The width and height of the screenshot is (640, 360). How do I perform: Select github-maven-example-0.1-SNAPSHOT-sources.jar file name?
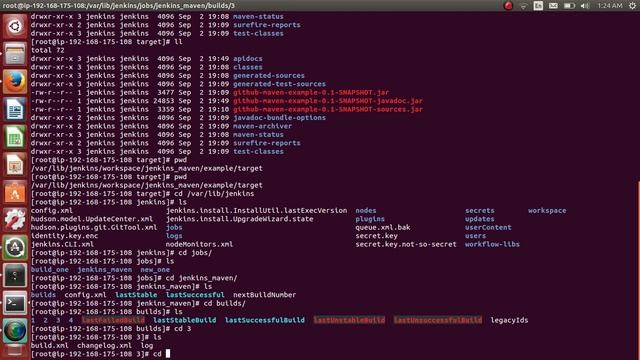(328, 109)
